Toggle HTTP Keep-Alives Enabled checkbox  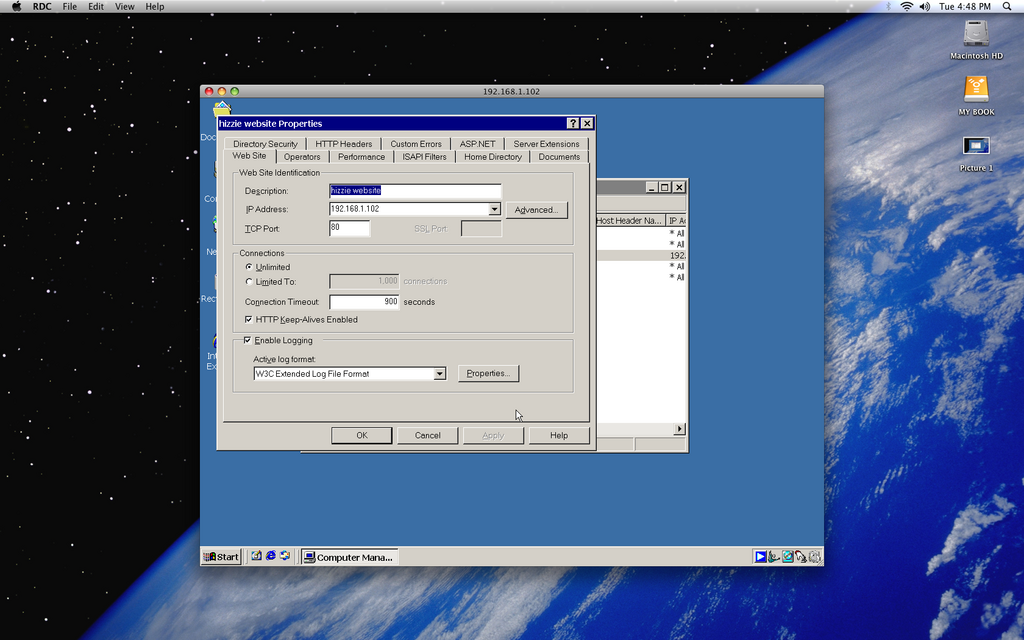pos(249,319)
